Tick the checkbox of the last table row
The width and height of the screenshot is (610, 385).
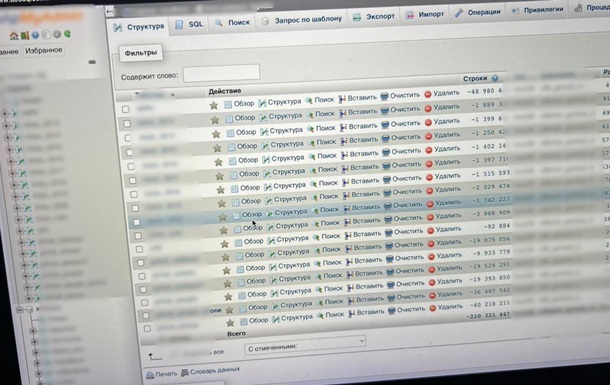(147, 329)
